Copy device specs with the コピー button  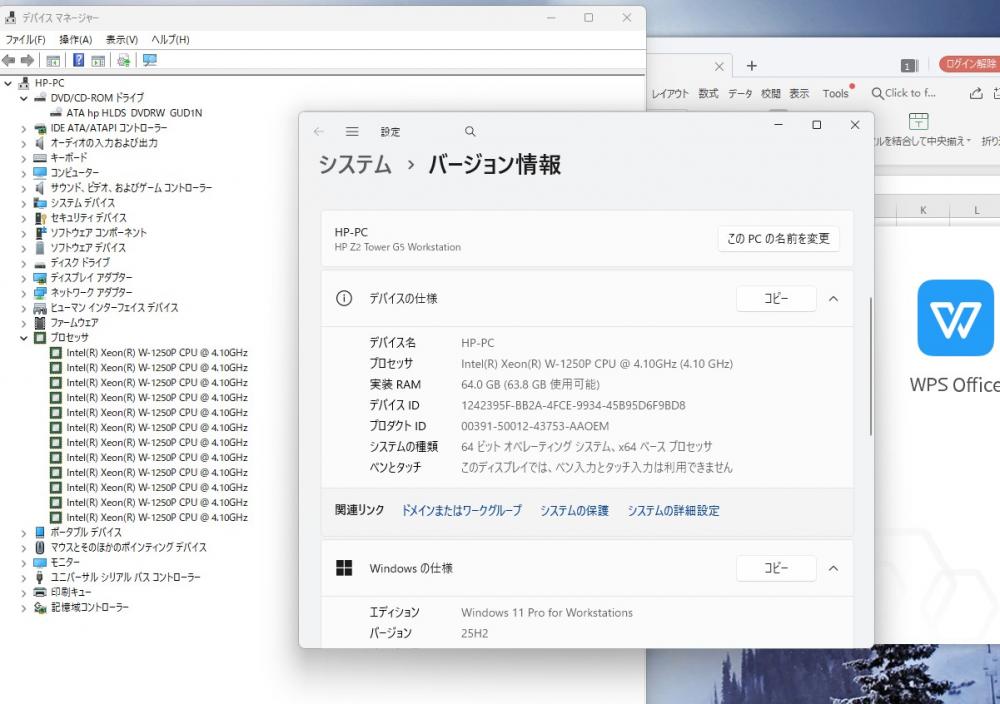coord(776,298)
